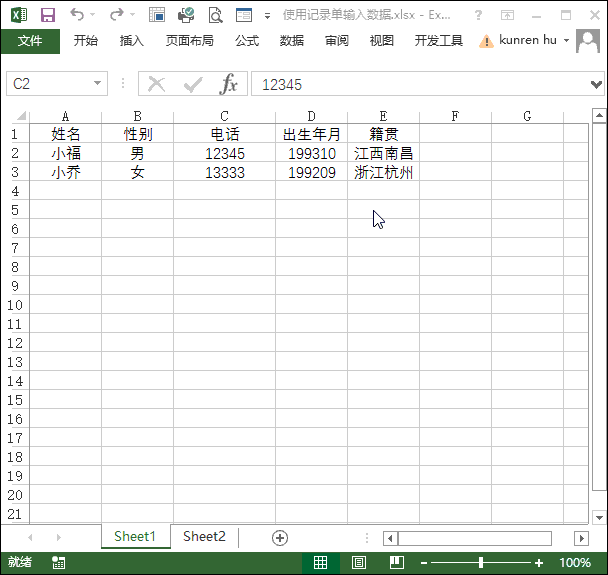Add a new sheet with plus icon
The width and height of the screenshot is (608, 575).
(x=280, y=537)
